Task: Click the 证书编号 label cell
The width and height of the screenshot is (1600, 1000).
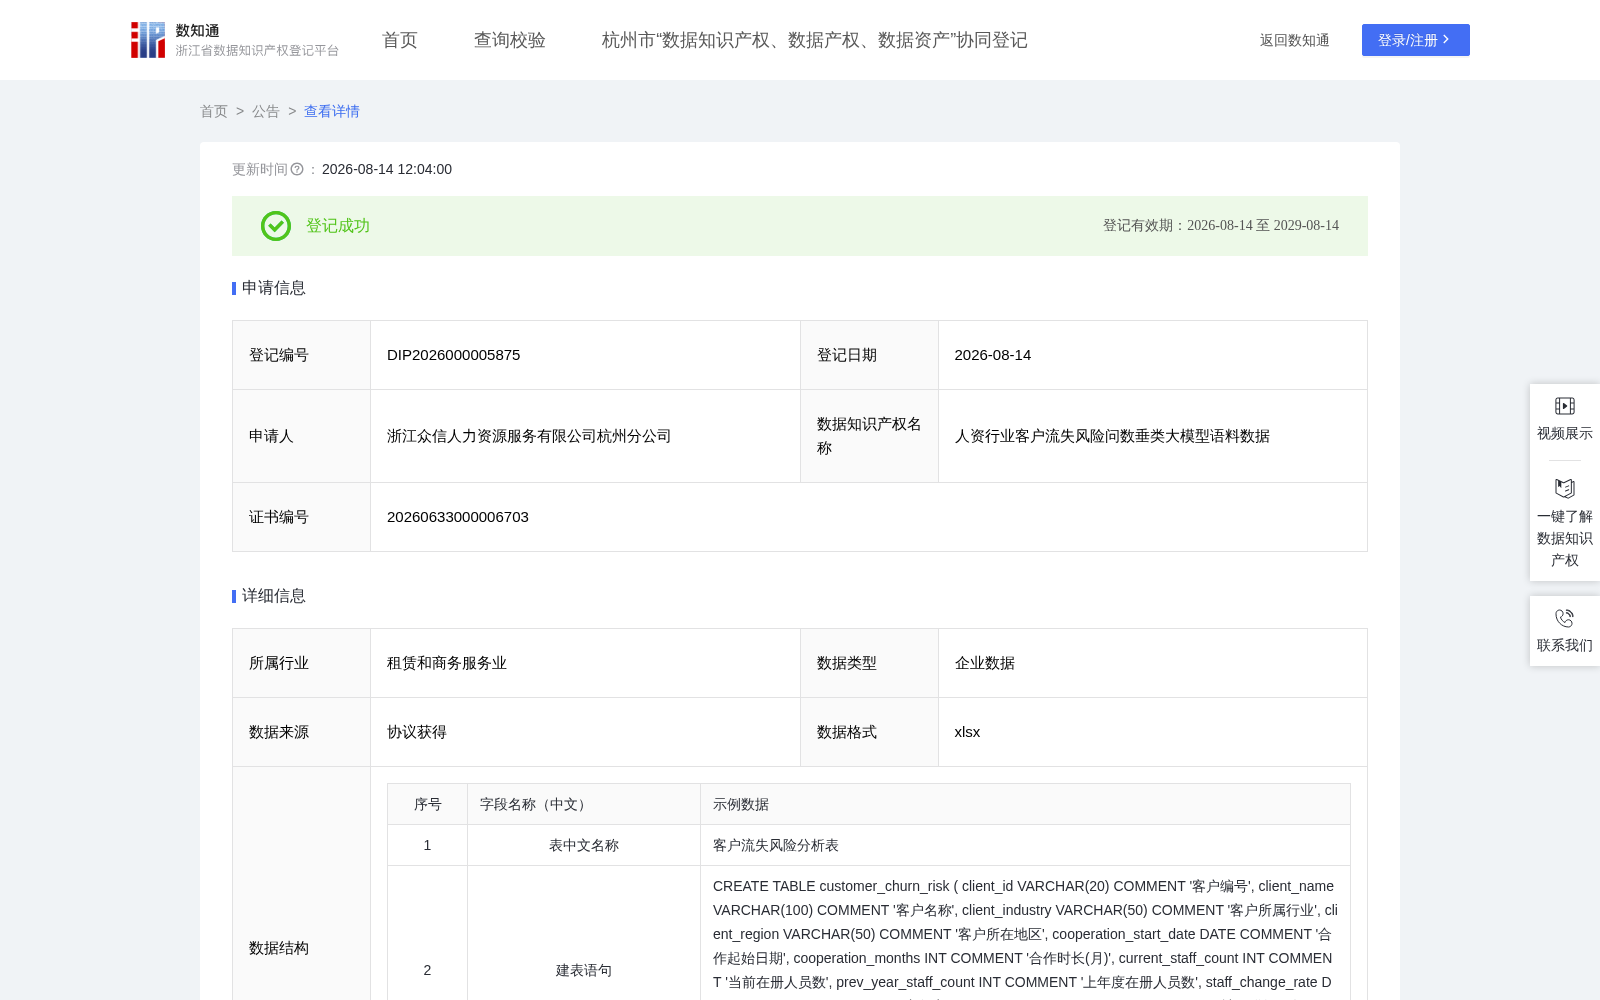Action: pos(301,517)
